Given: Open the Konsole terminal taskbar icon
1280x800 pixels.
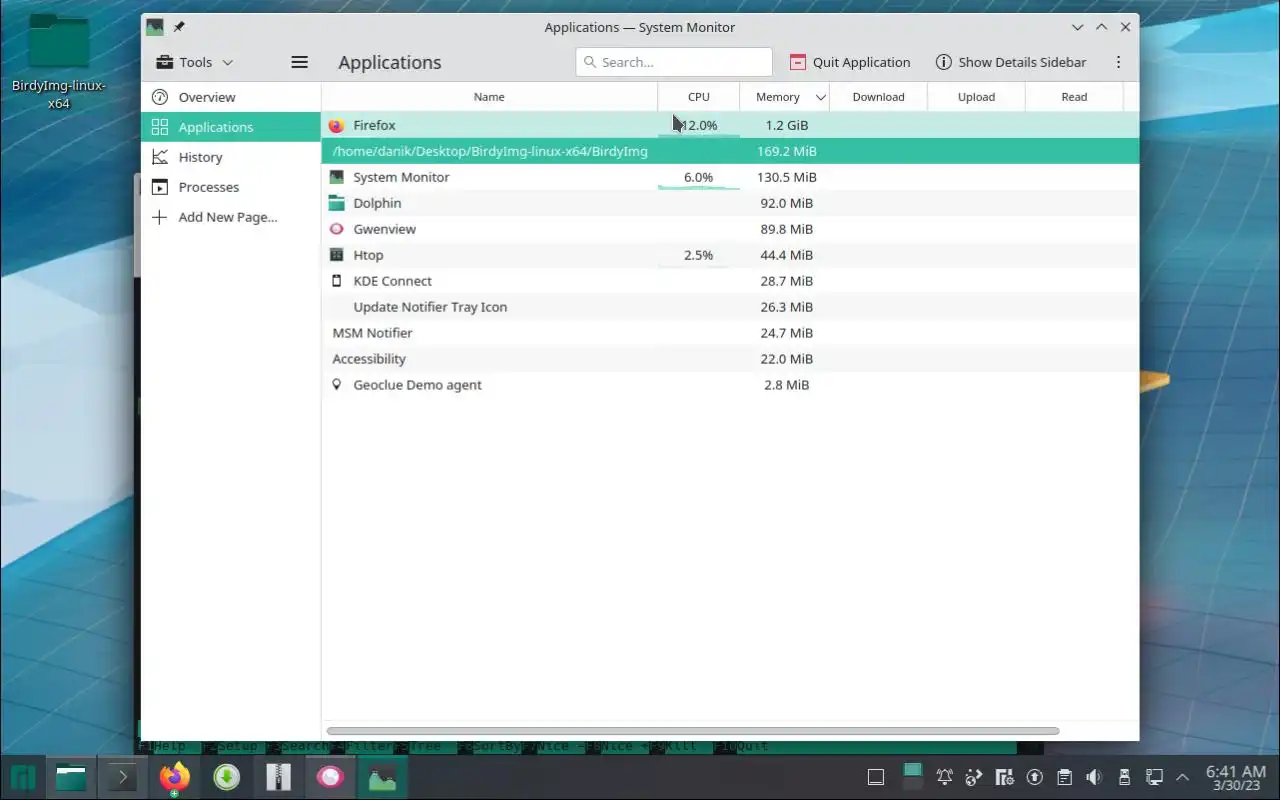Looking at the screenshot, I should pos(122,777).
